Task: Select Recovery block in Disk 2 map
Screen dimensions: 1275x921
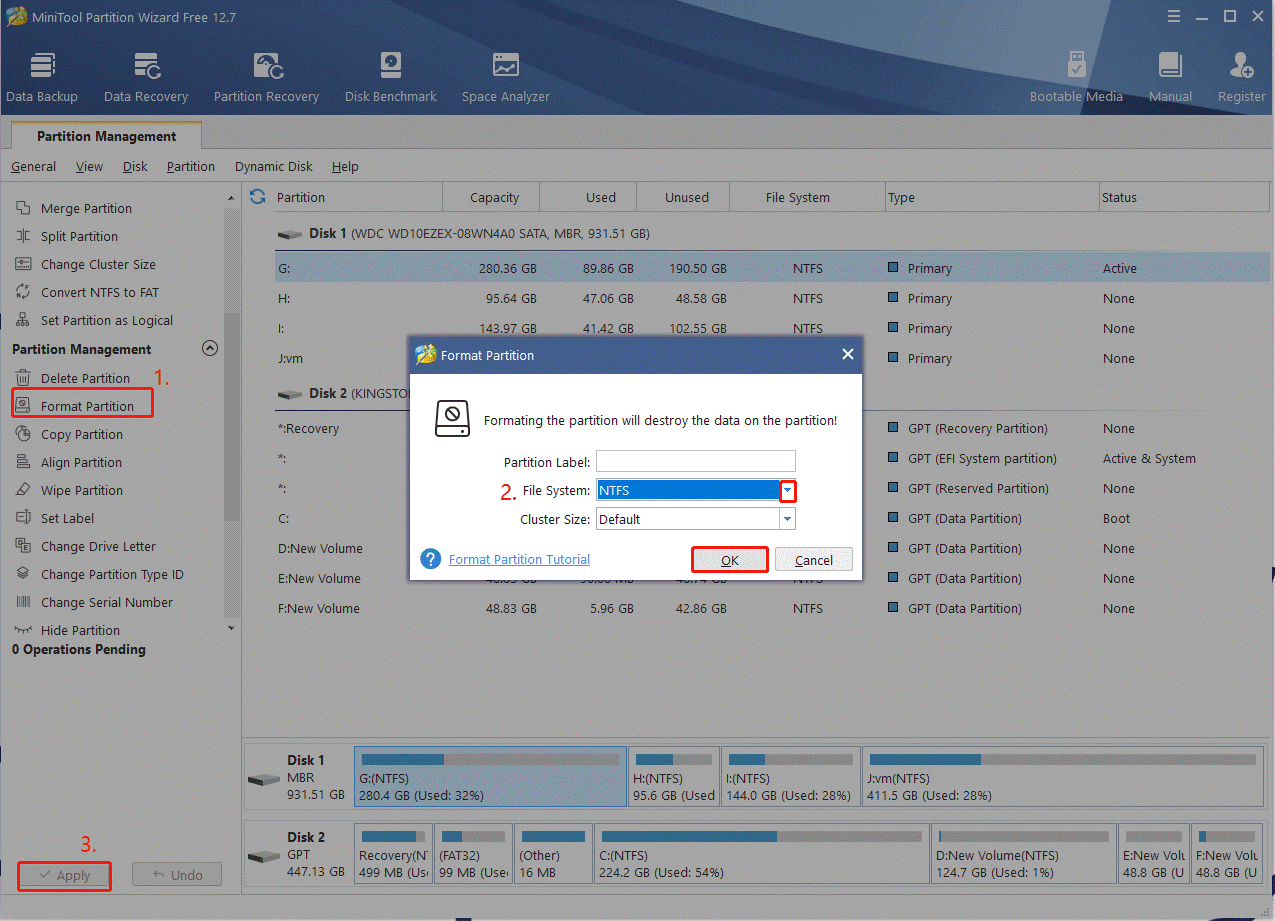Action: click(394, 854)
